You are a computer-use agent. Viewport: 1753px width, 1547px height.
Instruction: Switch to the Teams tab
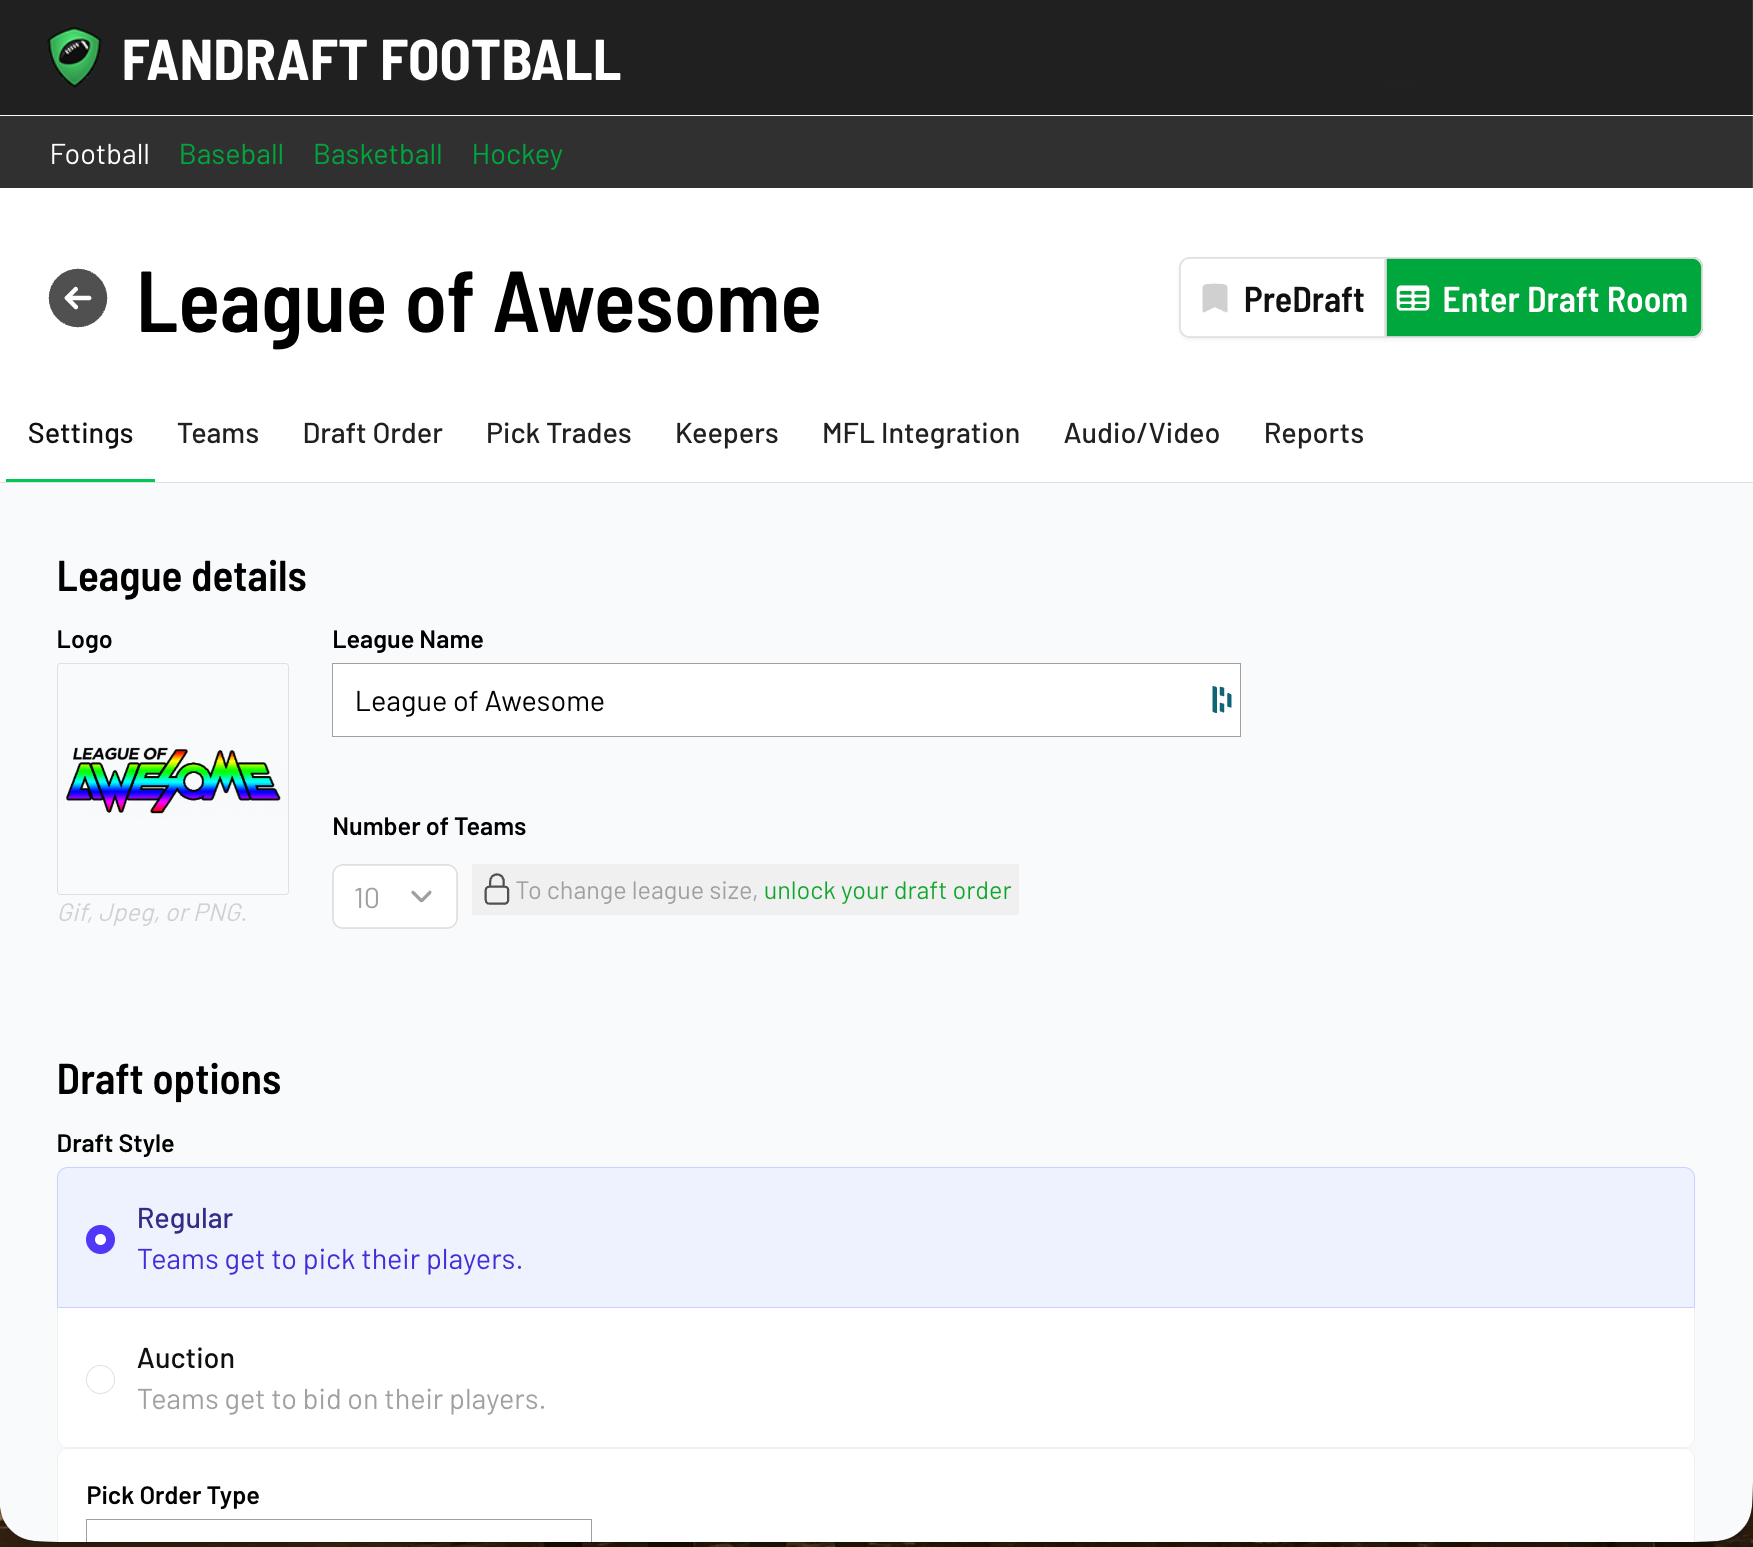pyautogui.click(x=218, y=434)
